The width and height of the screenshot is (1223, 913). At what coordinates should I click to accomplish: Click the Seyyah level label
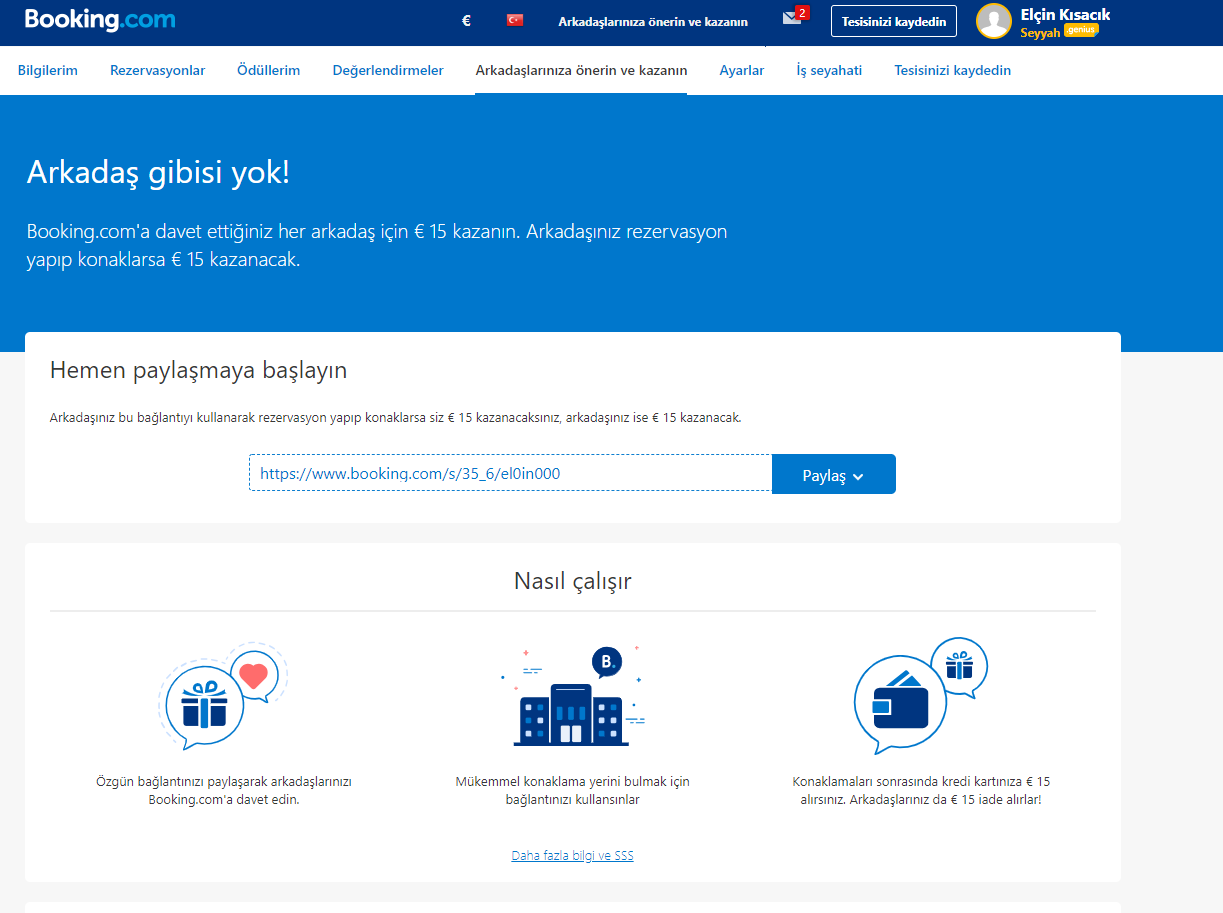(x=1040, y=33)
